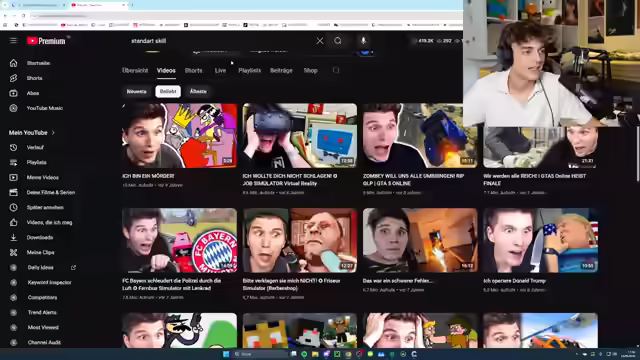Click into the YouTube search field

220,41
